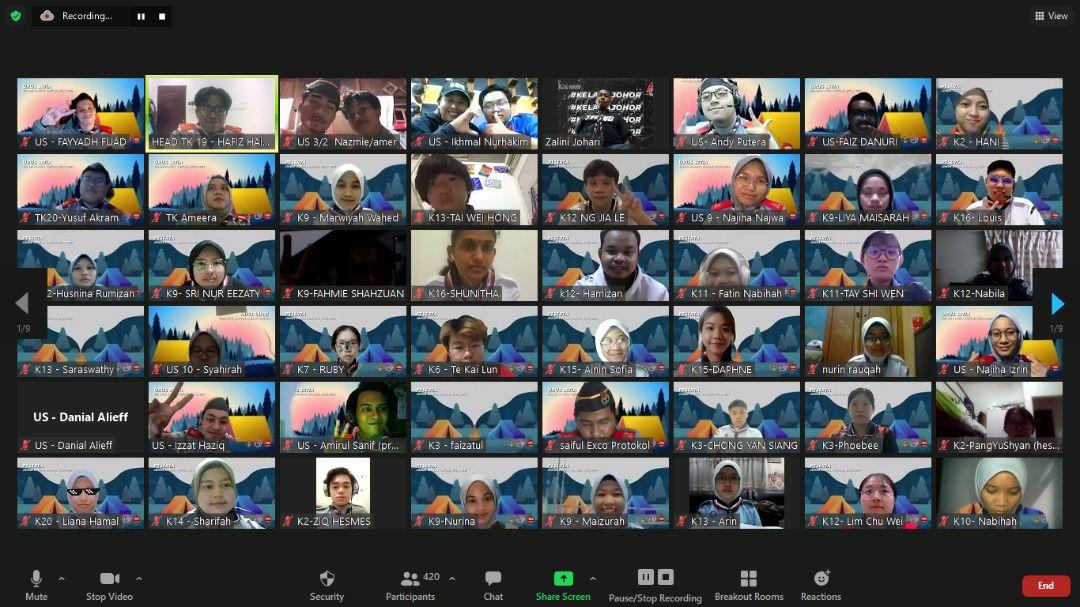Expand video options arrow beside Stop Video
This screenshot has width=1080, height=607.
[139, 578]
